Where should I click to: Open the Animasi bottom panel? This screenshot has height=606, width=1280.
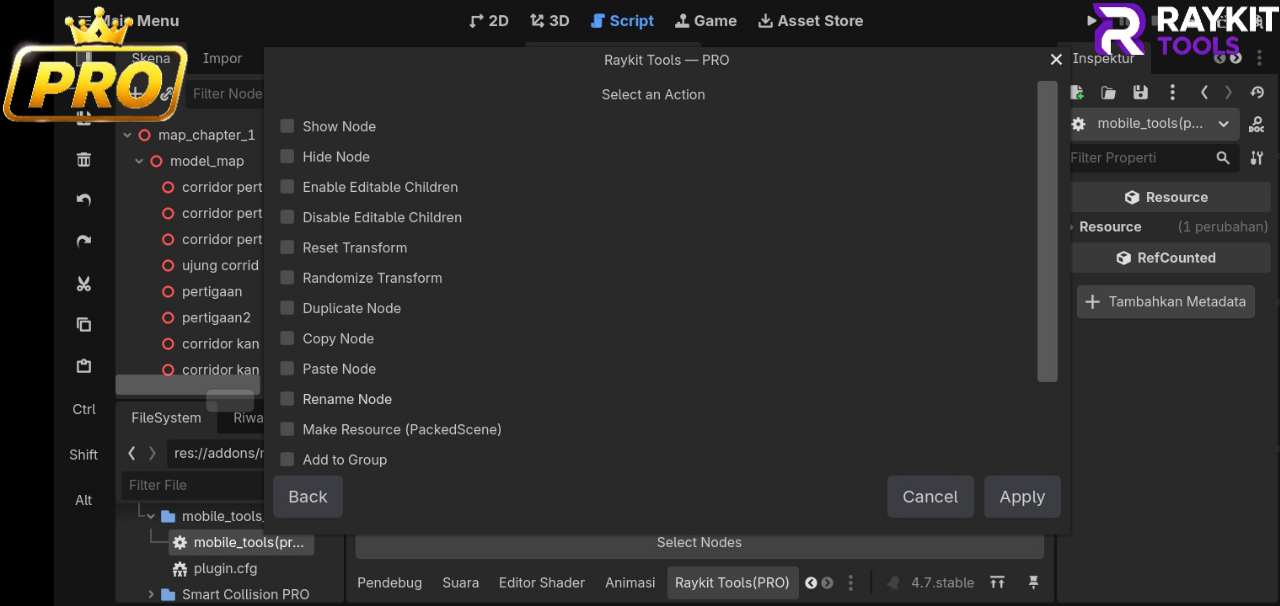[630, 583]
